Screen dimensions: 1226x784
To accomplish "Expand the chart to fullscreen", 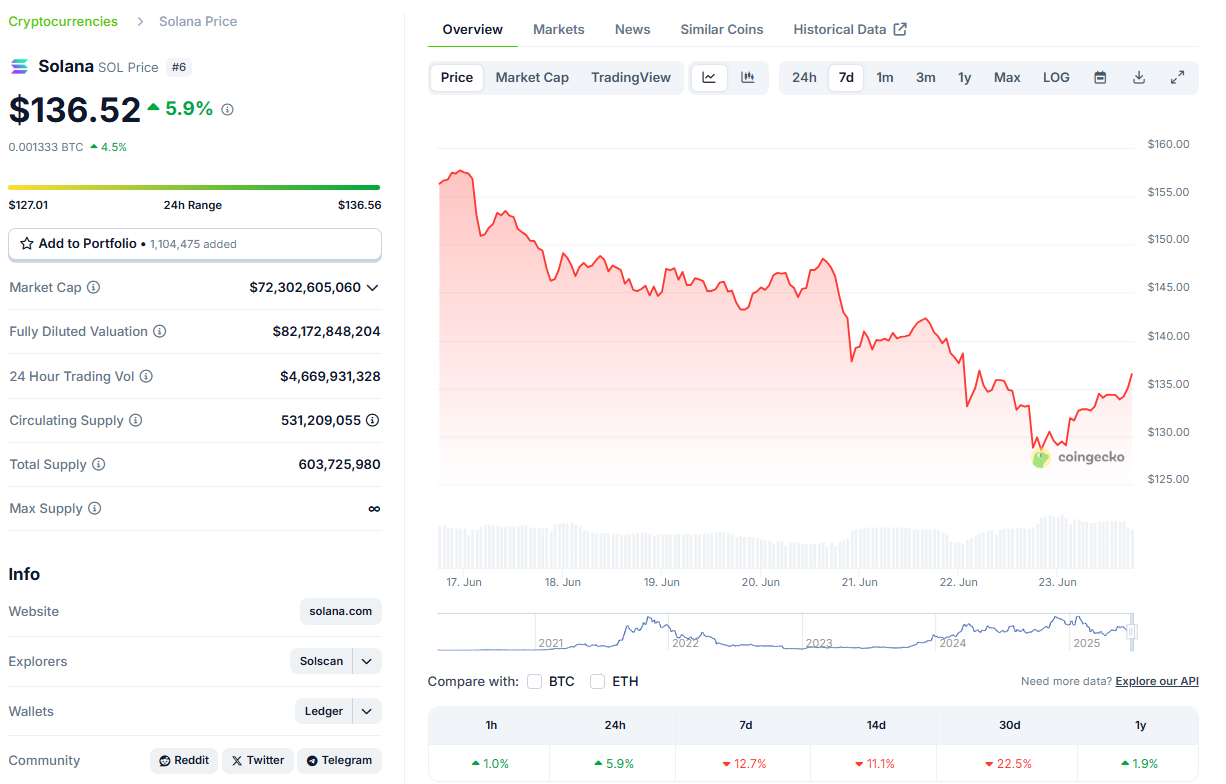I will point(1177,78).
